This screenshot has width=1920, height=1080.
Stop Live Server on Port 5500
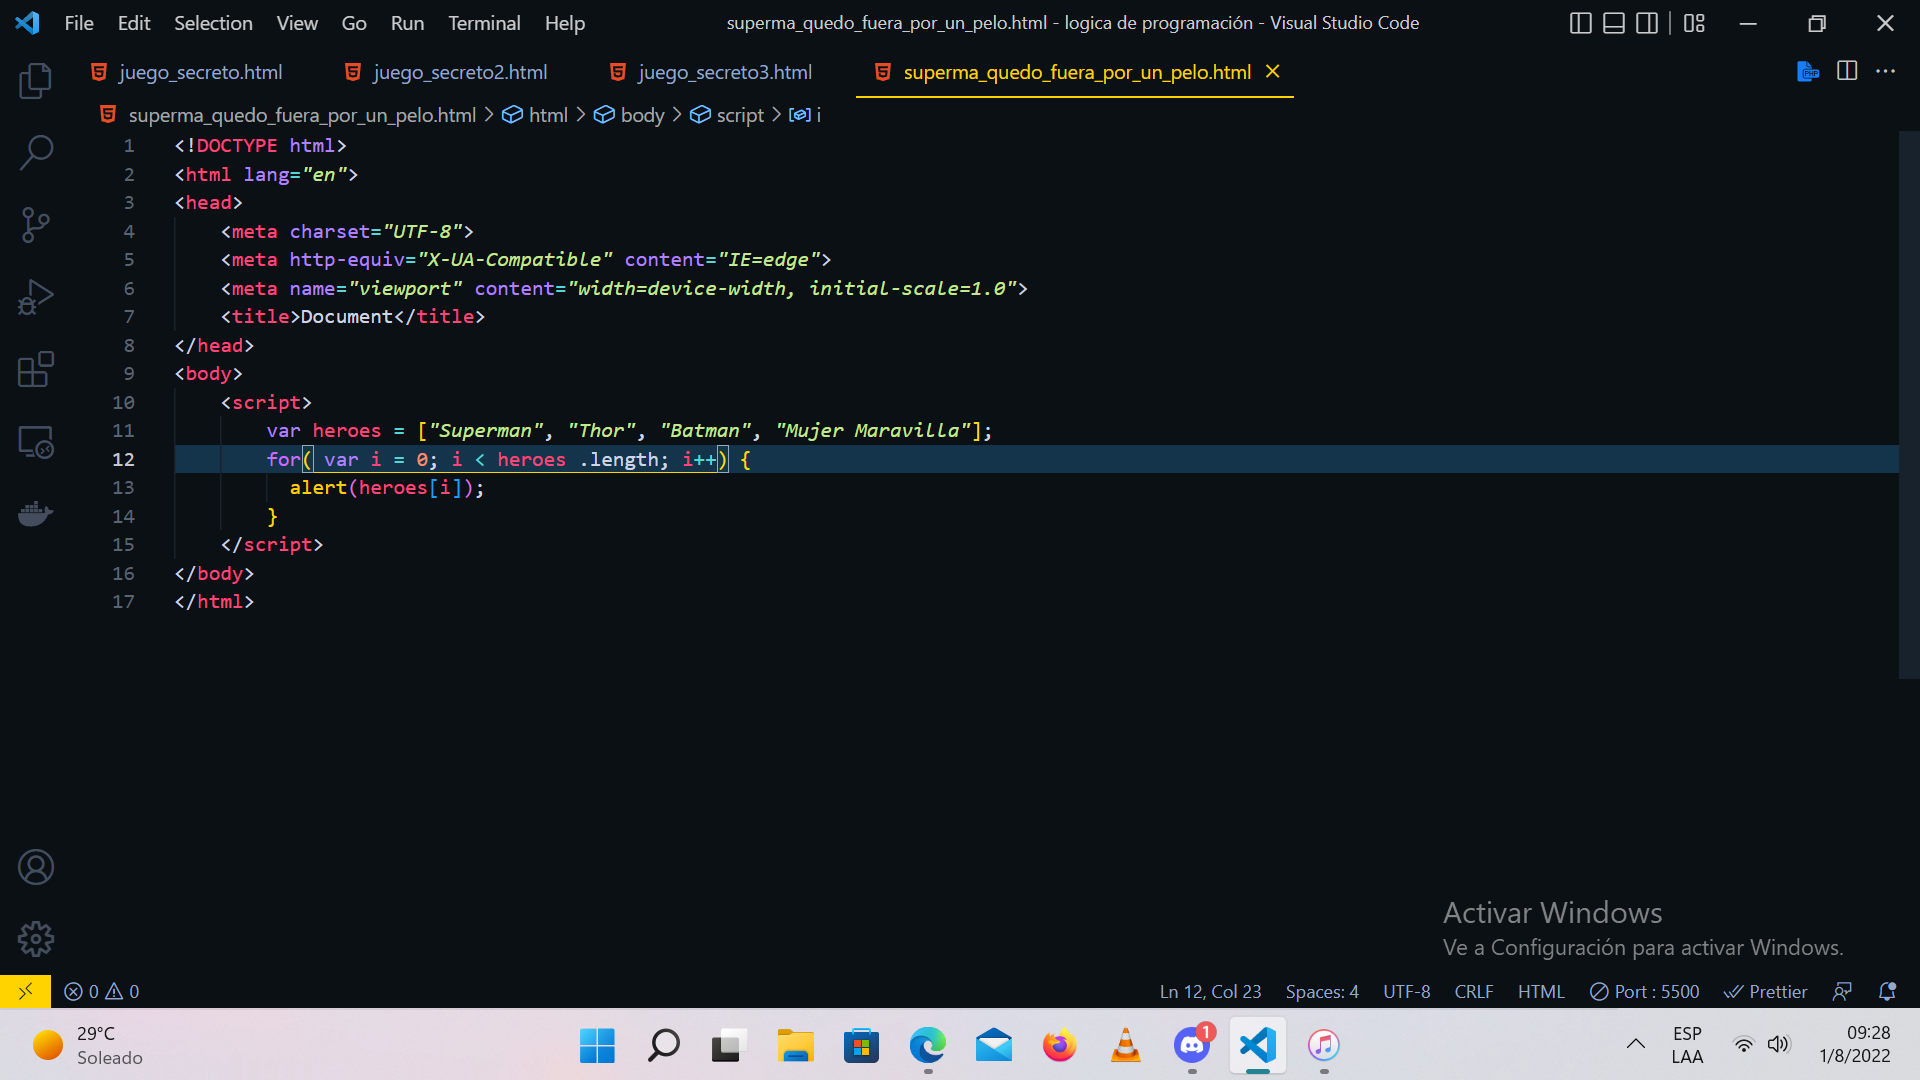(1645, 991)
